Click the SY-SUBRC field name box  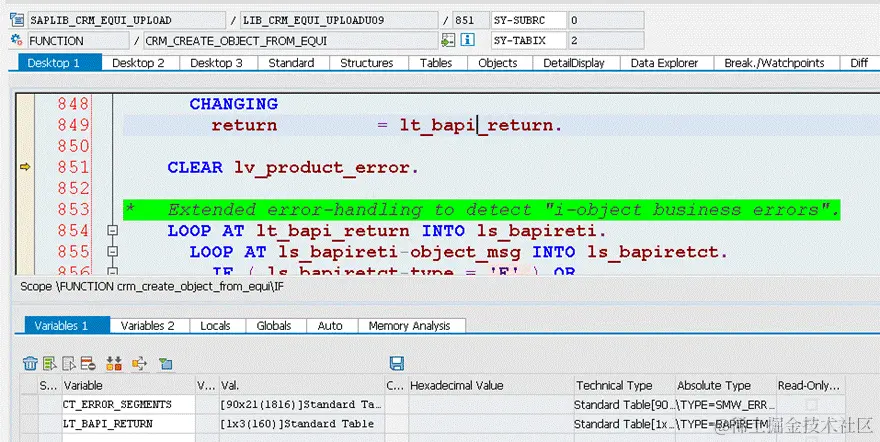point(529,20)
